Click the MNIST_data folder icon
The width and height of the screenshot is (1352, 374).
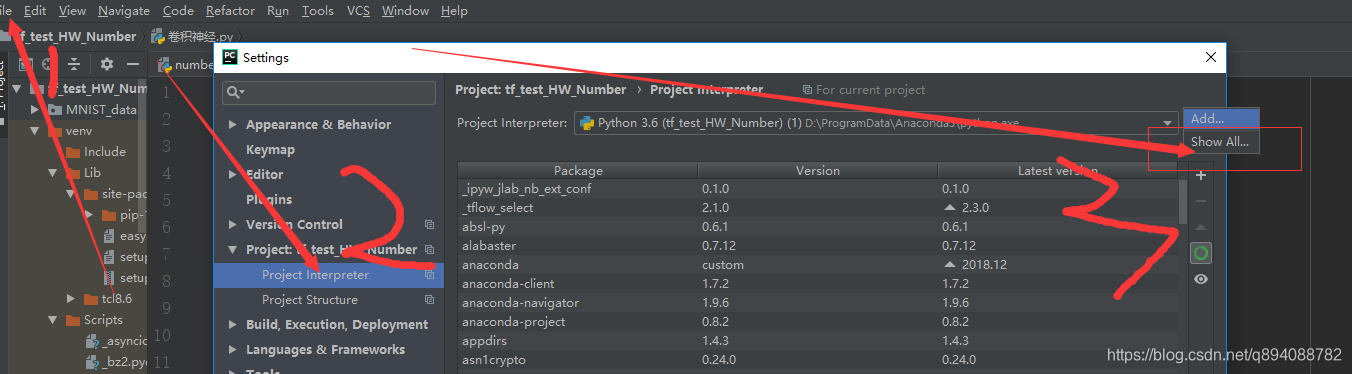tap(56, 110)
